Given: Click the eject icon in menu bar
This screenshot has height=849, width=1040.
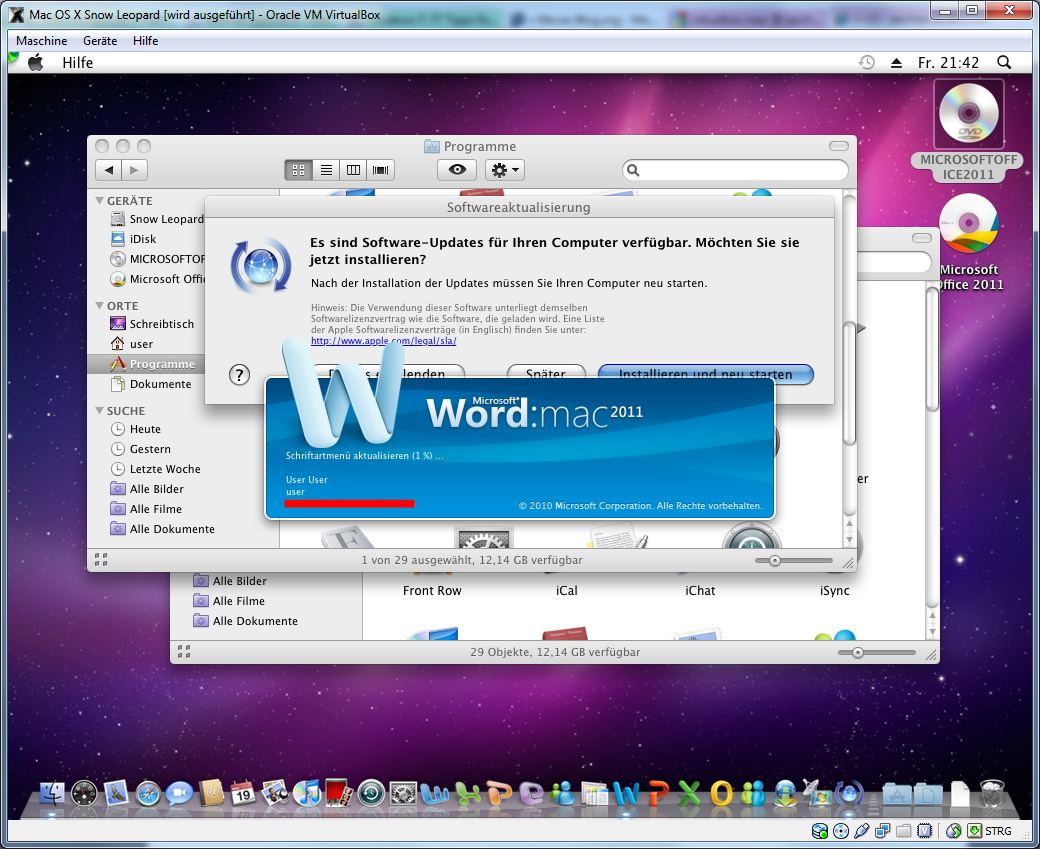Looking at the screenshot, I should tap(897, 62).
